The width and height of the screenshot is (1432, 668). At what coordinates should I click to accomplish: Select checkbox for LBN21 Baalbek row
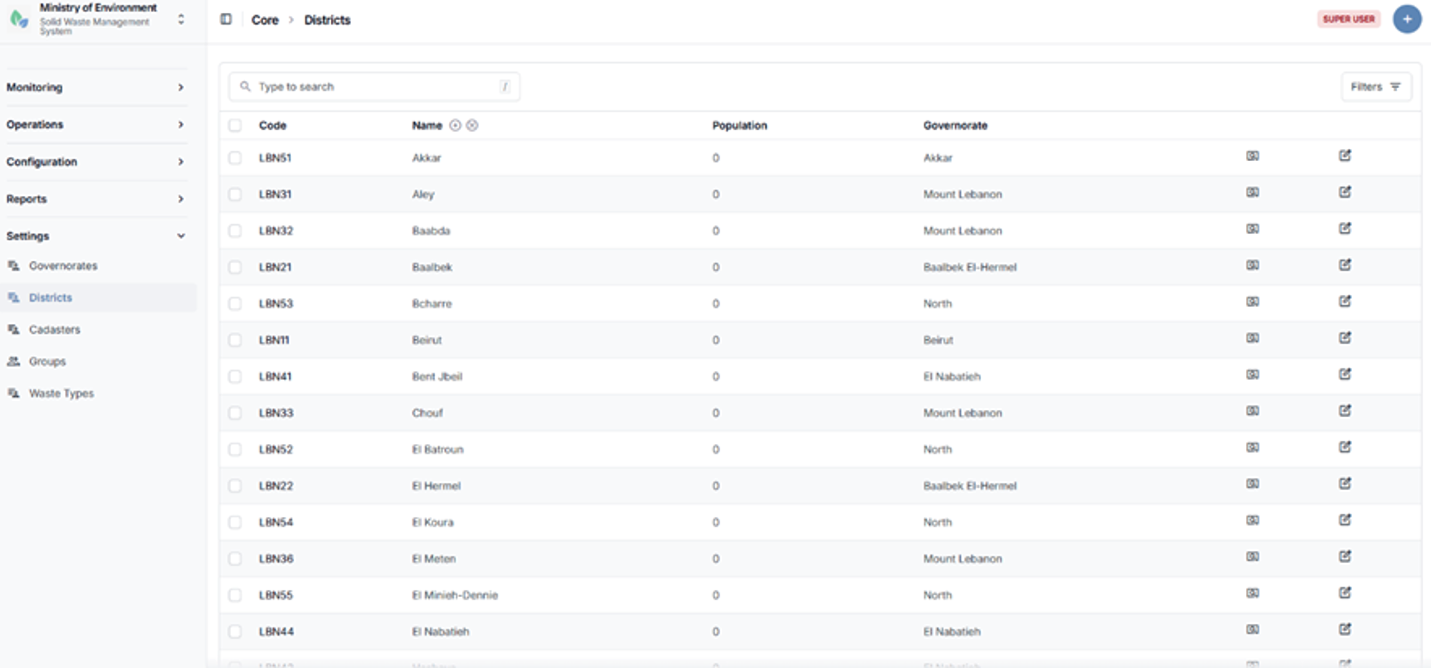[235, 267]
